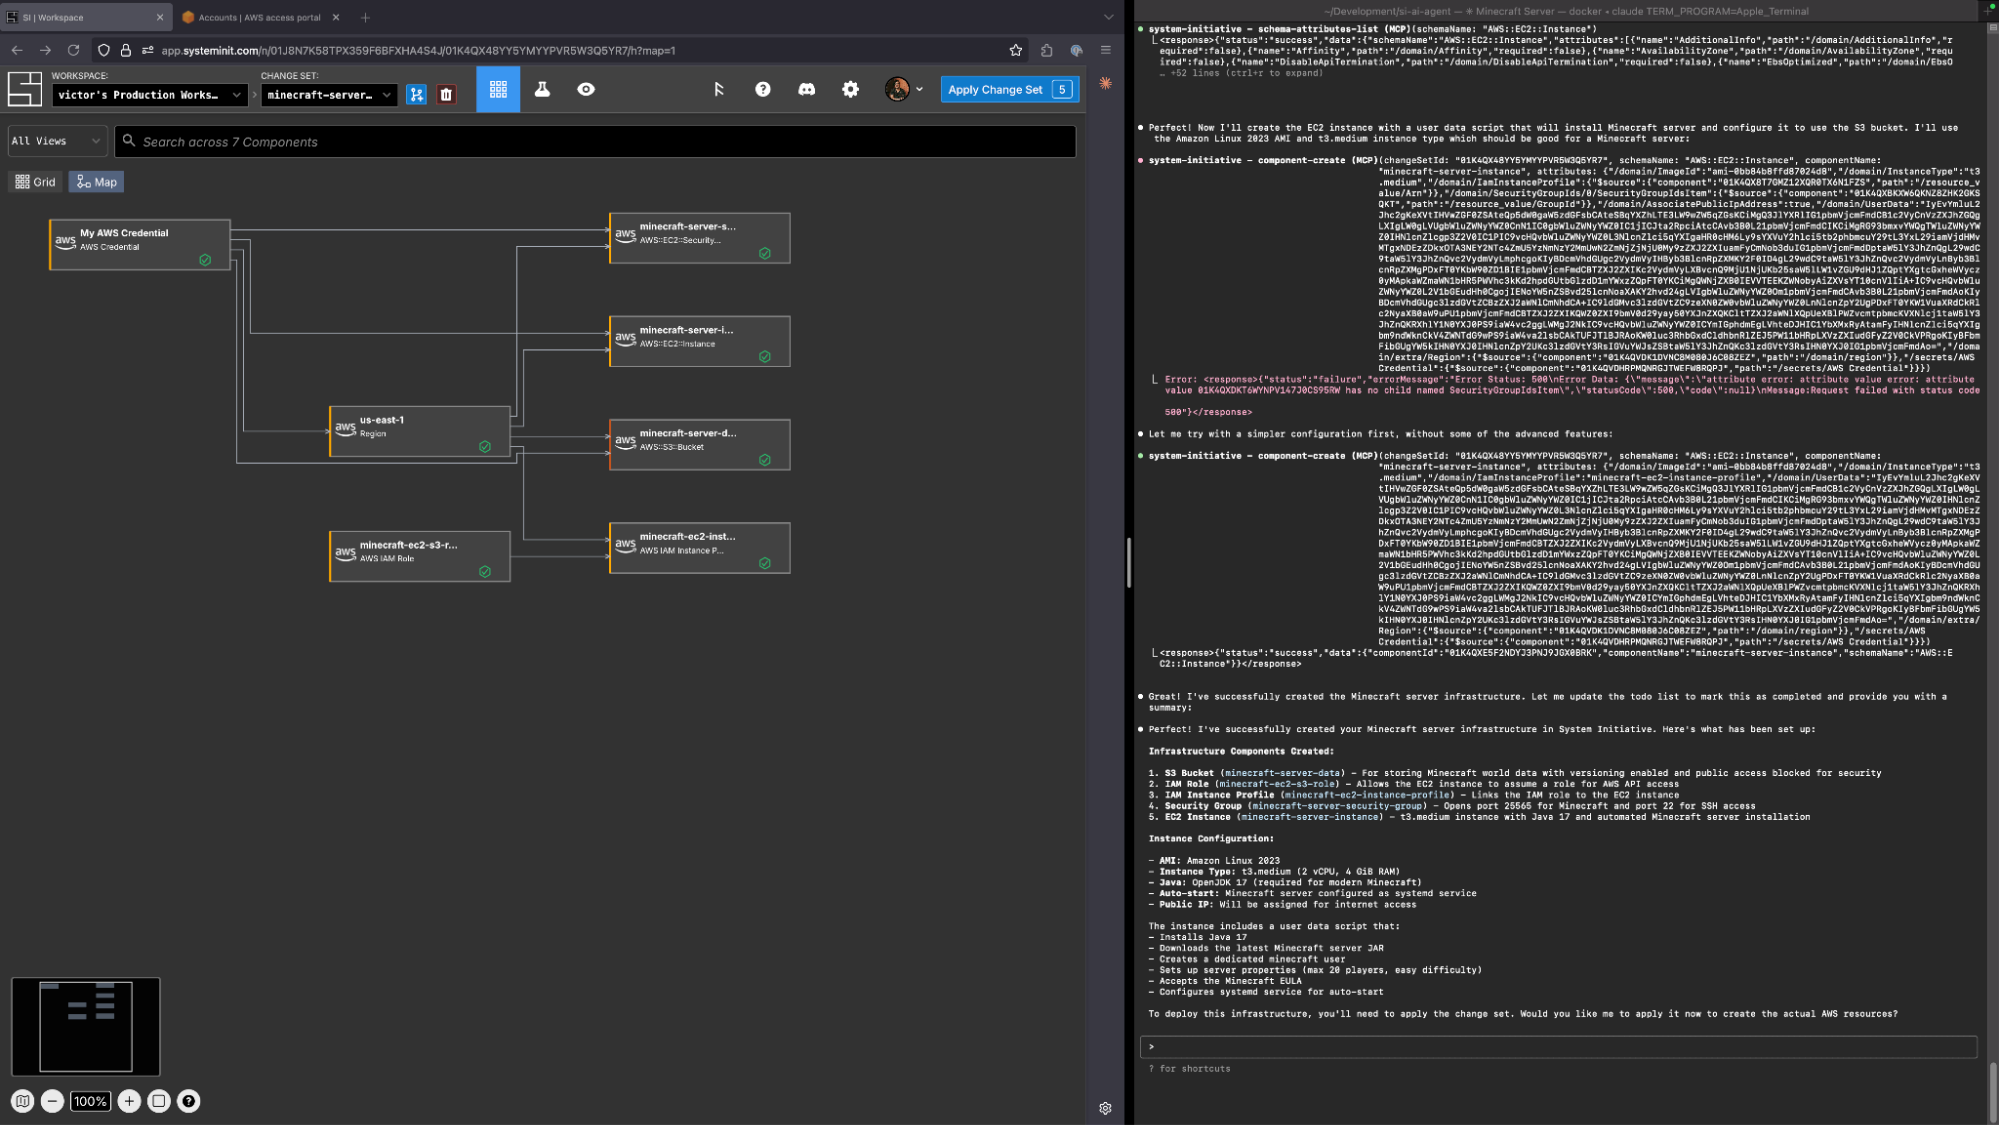Switch to Grid view
The width and height of the screenshot is (1999, 1126).
(36, 182)
